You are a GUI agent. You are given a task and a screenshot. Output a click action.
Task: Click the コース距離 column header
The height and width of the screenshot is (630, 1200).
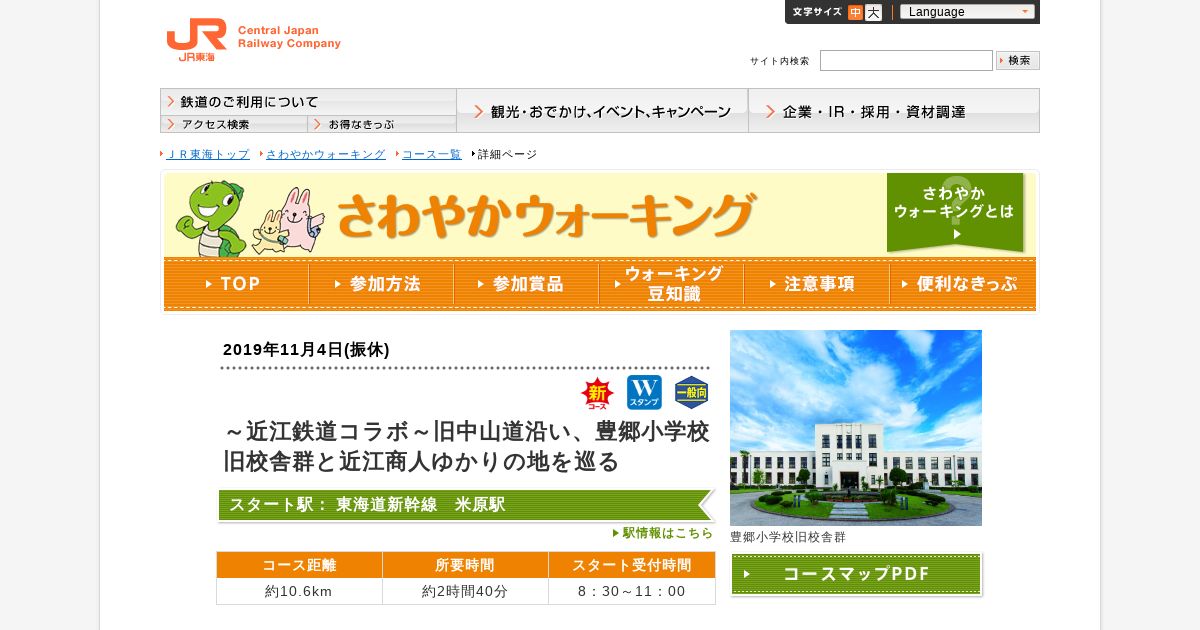tap(299, 565)
